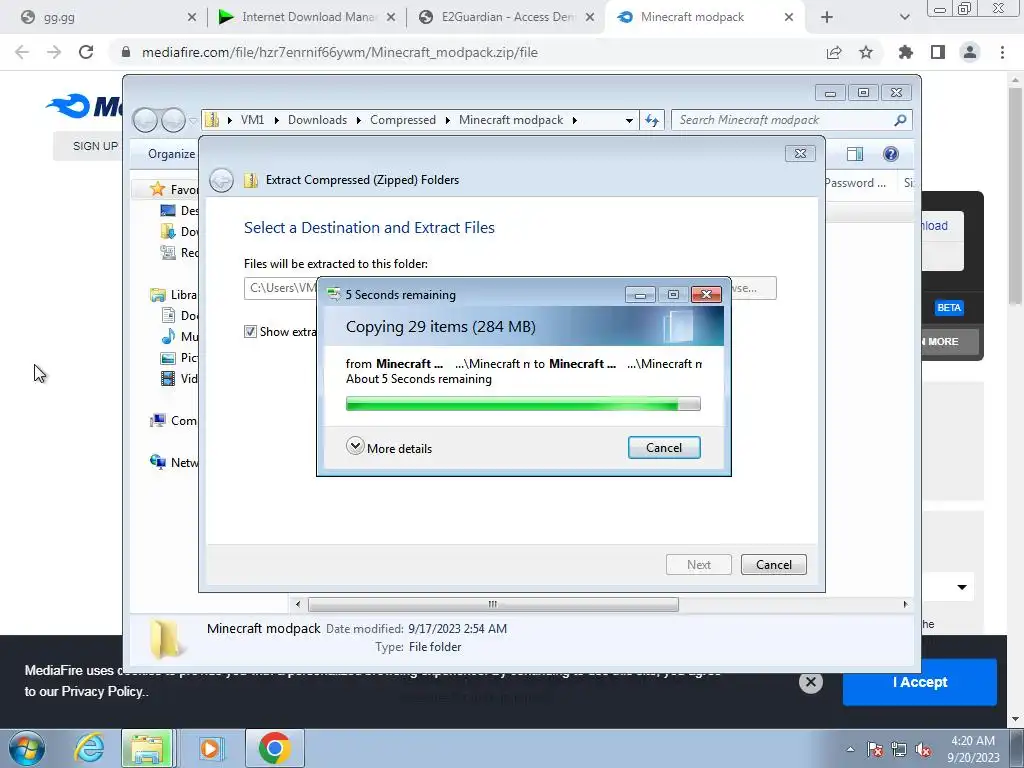Open dropdown on MediaFire page right side
The image size is (1024, 768).
(x=962, y=587)
